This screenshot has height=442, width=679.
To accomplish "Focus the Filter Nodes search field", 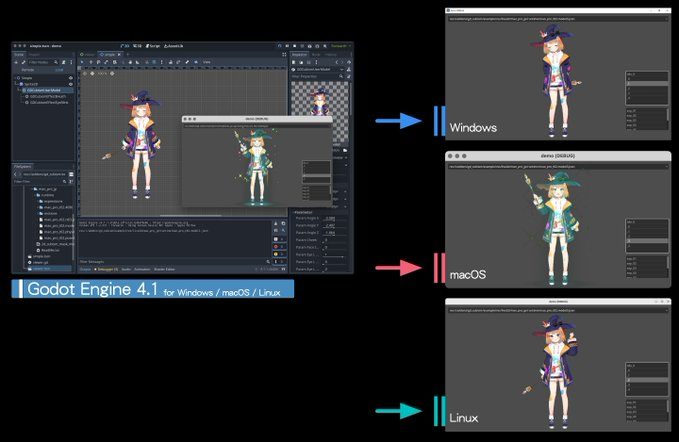I will coord(44,62).
